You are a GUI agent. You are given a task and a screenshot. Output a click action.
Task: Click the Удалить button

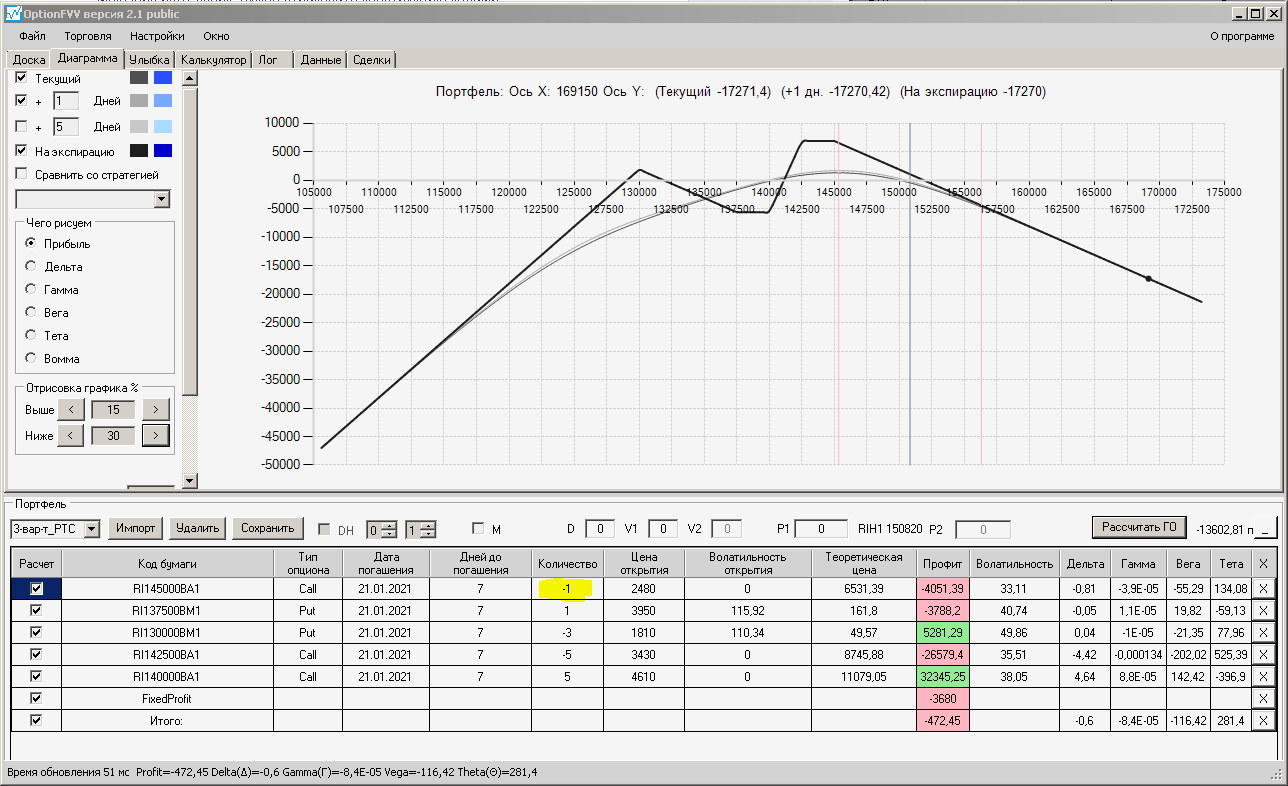point(197,528)
